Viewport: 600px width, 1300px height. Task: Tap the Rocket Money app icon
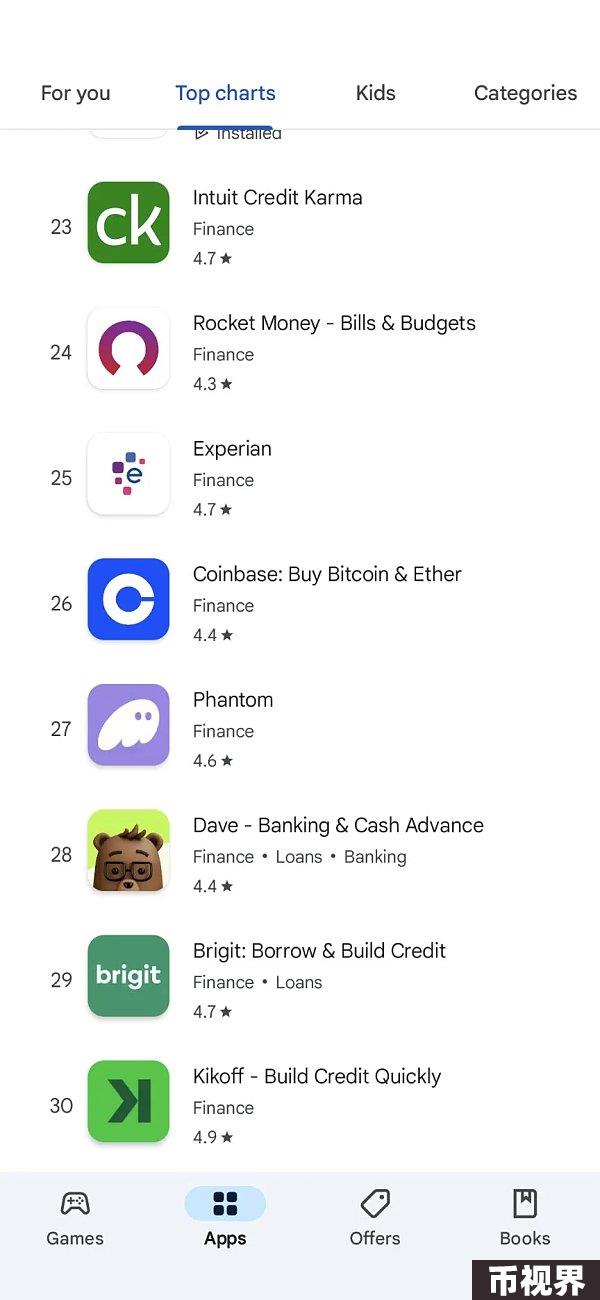point(128,349)
